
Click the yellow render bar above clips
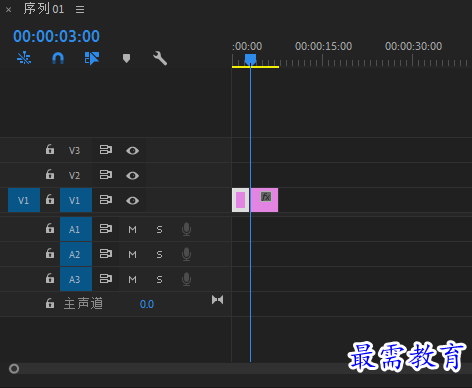pyautogui.click(x=255, y=67)
